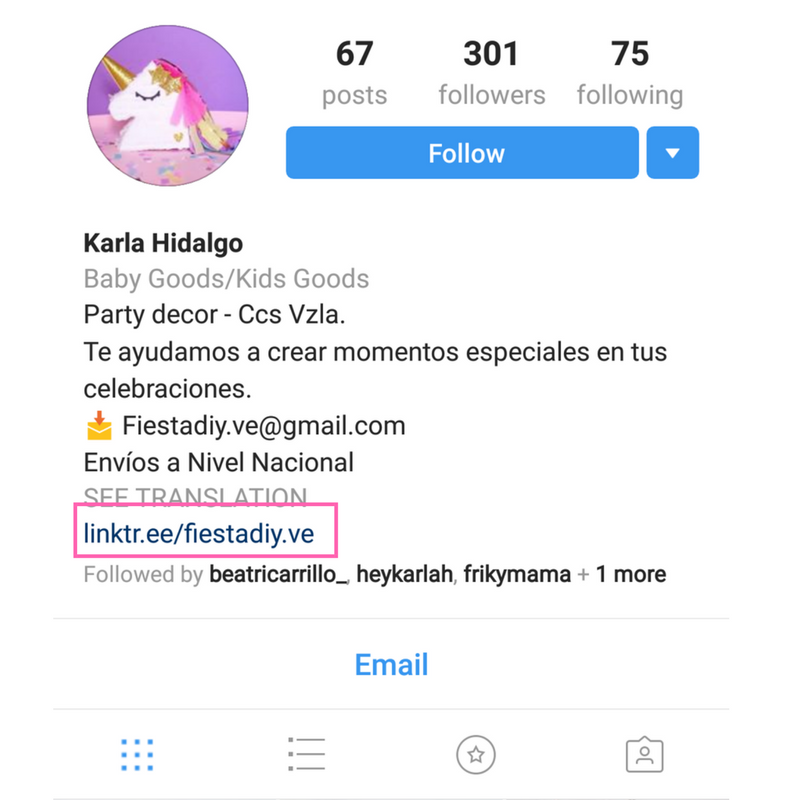The image size is (800, 800).
Task: Click the Fiestadiy.ve@gmail.com email text
Action: [264, 426]
